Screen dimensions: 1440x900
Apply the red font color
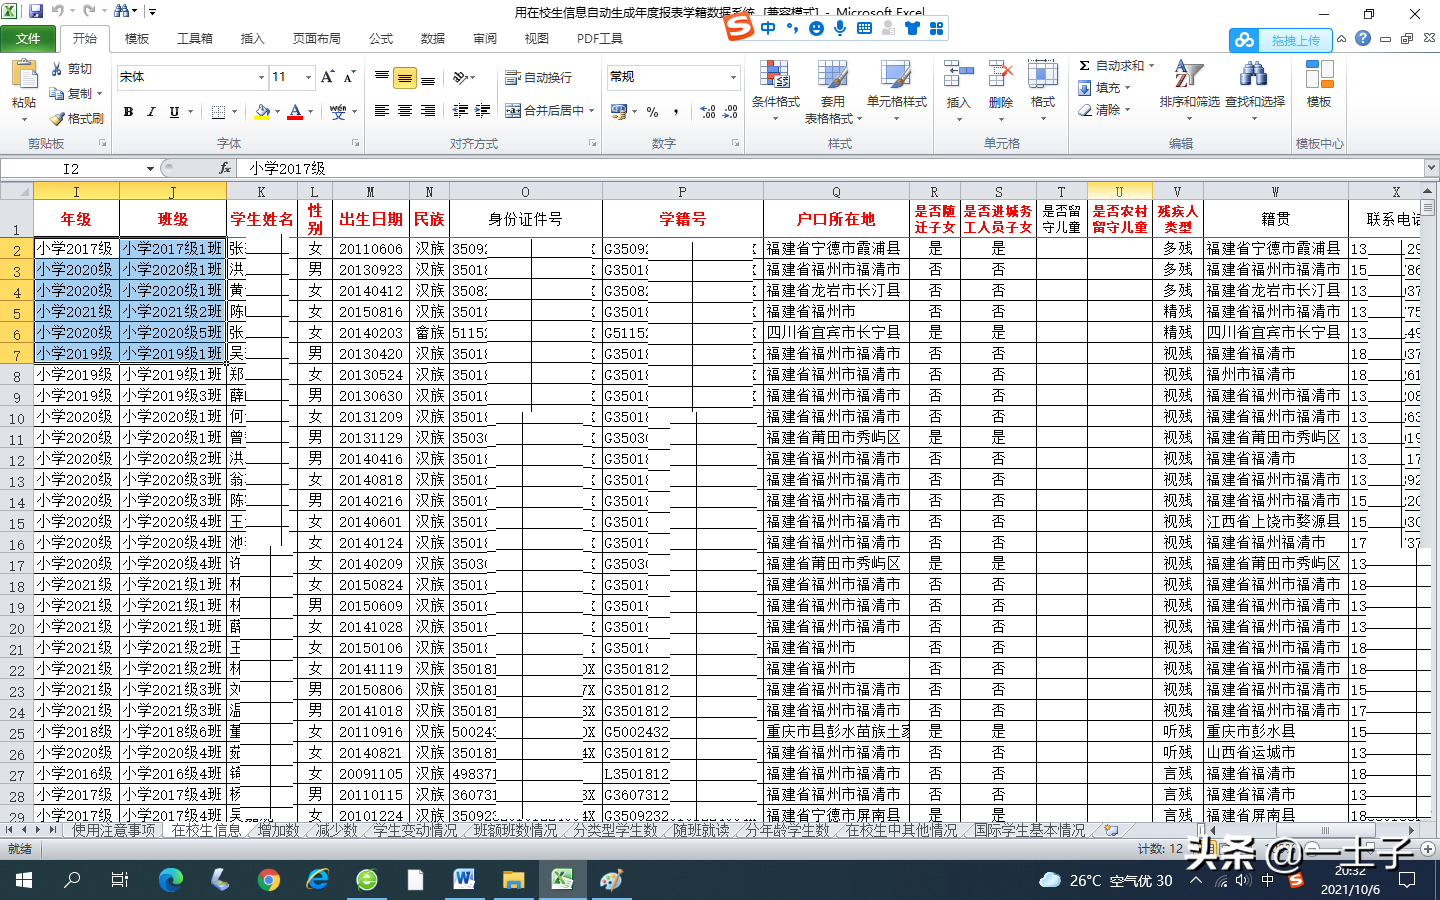point(295,112)
